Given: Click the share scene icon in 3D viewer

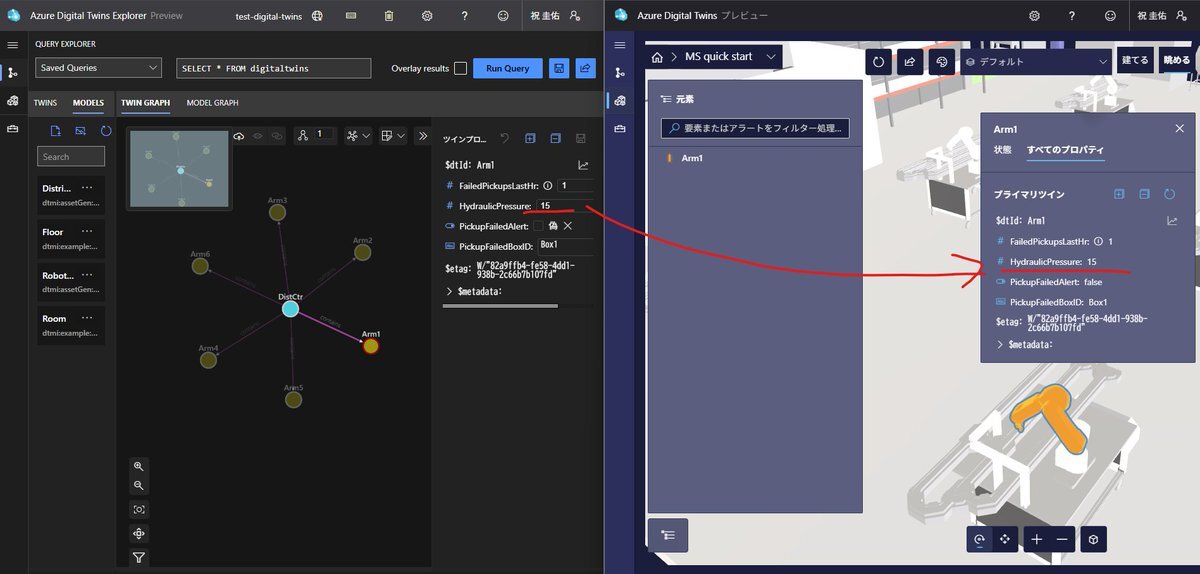Looking at the screenshot, I should (x=909, y=61).
